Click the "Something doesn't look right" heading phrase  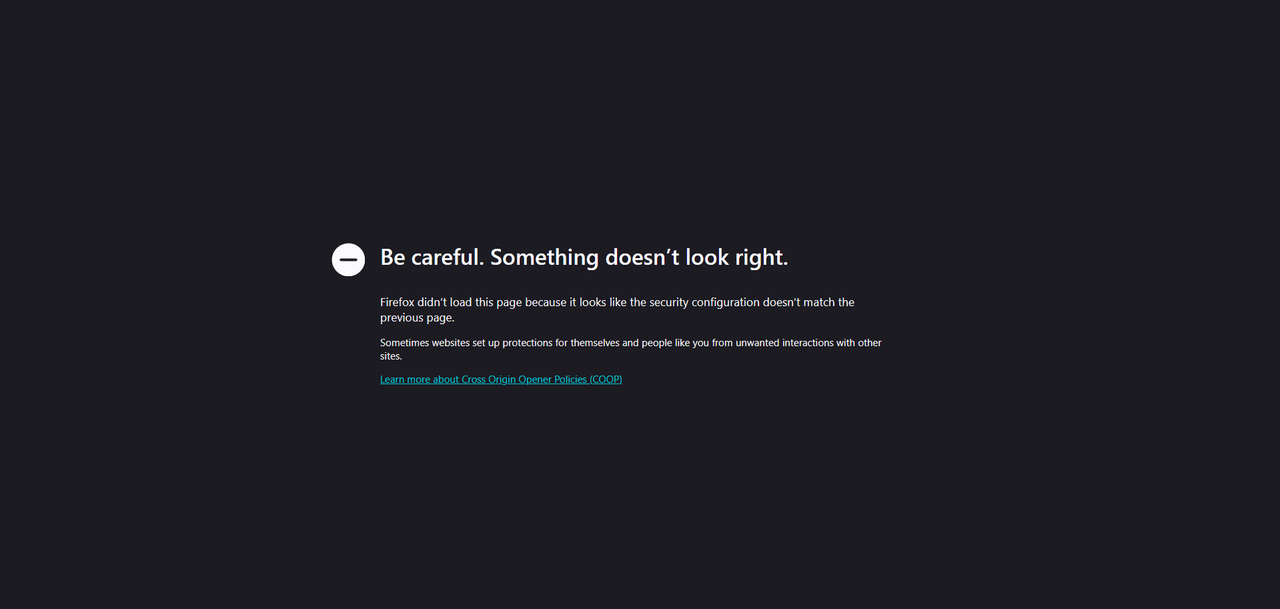point(639,257)
